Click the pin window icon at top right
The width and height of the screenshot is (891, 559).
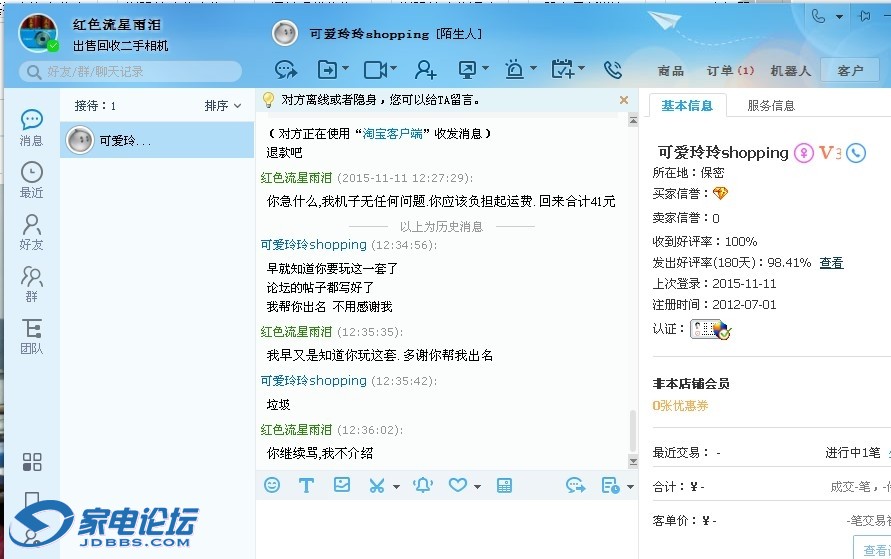pyautogui.click(x=865, y=16)
